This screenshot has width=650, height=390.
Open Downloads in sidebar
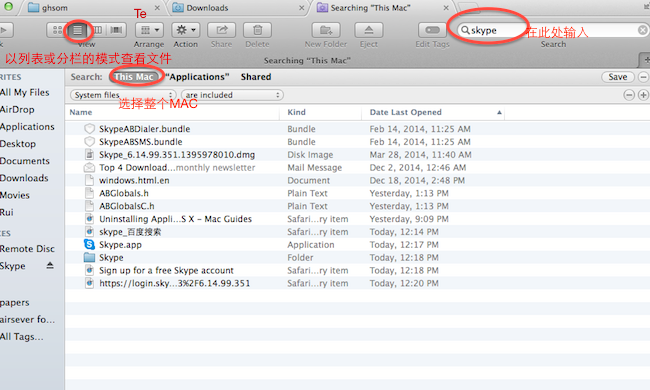[x=24, y=178]
